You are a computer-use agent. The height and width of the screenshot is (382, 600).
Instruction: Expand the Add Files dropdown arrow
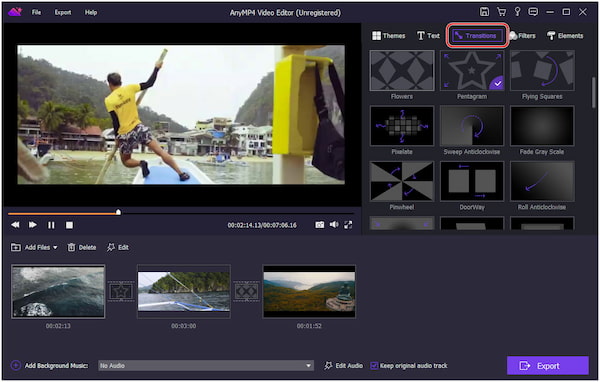(55, 248)
